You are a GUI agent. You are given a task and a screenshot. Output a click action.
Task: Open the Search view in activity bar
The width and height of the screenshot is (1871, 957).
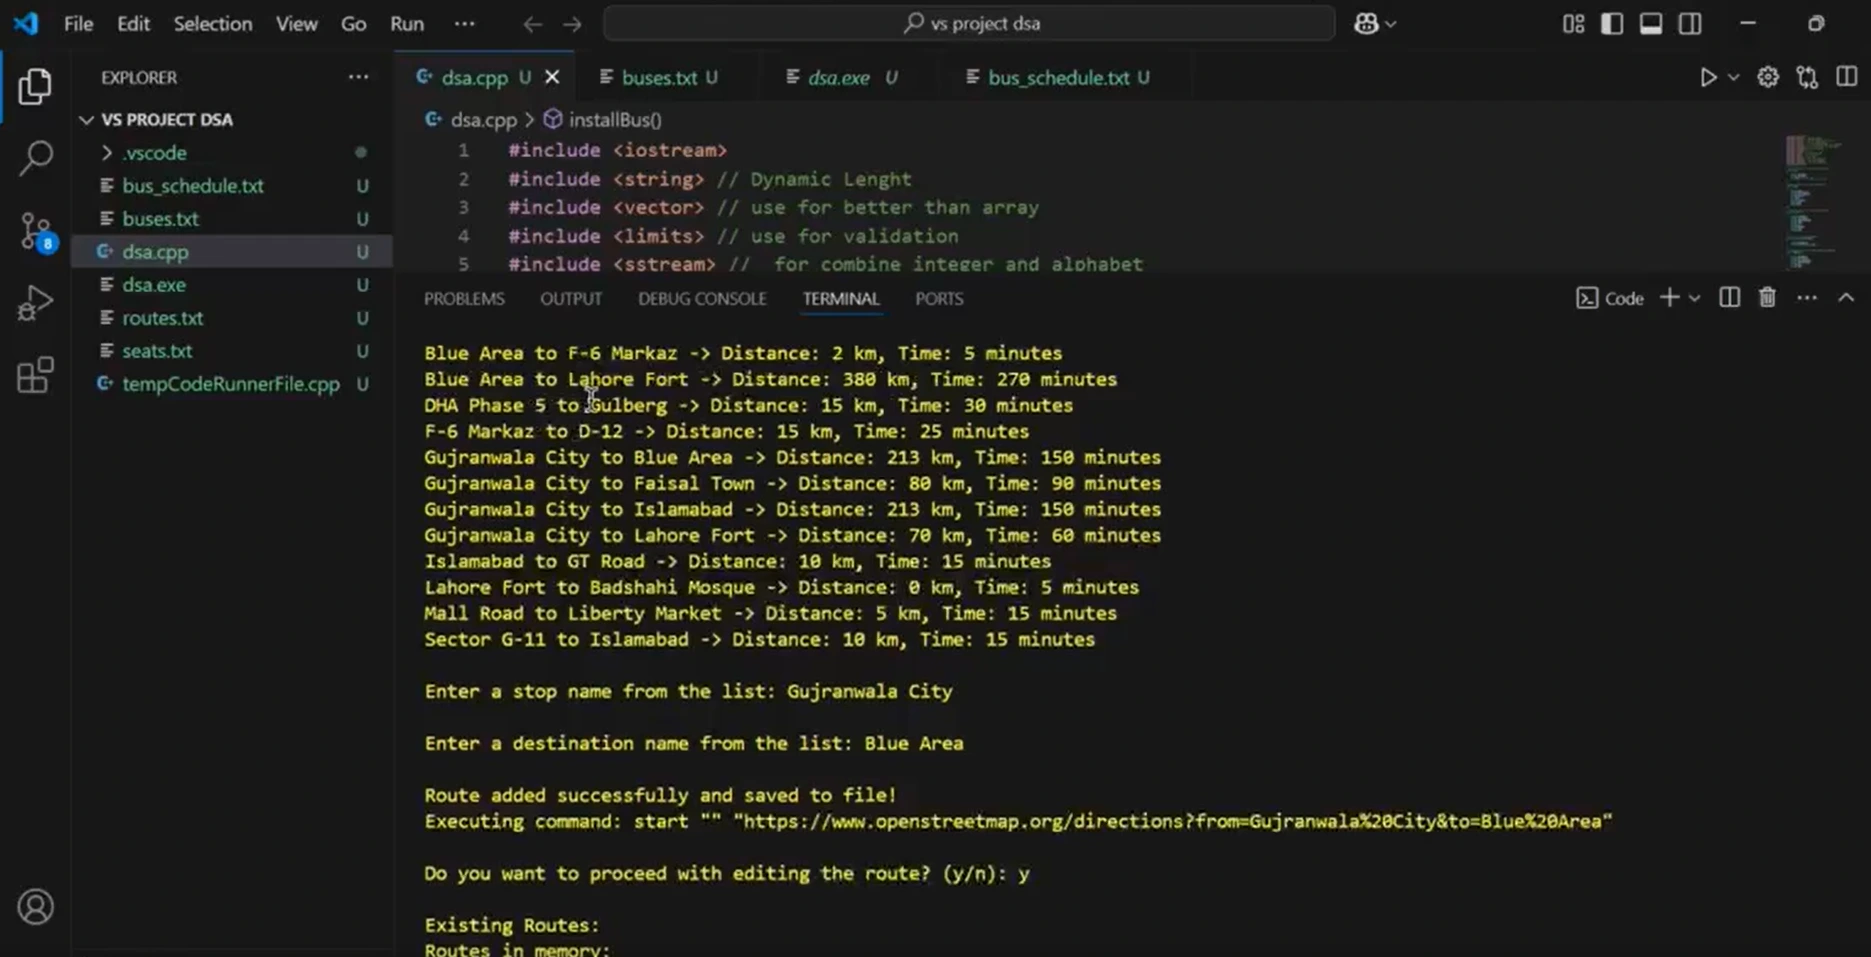pos(35,158)
